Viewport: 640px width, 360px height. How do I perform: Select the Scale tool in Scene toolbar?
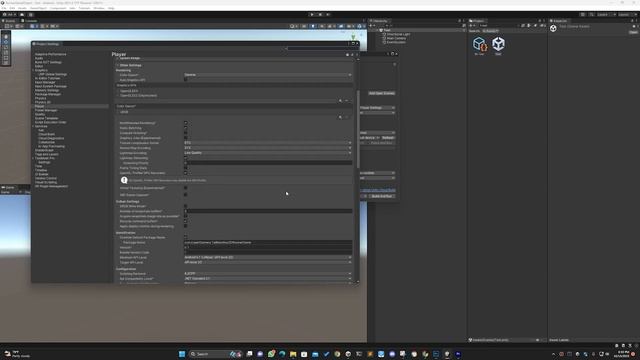click(x=6, y=53)
